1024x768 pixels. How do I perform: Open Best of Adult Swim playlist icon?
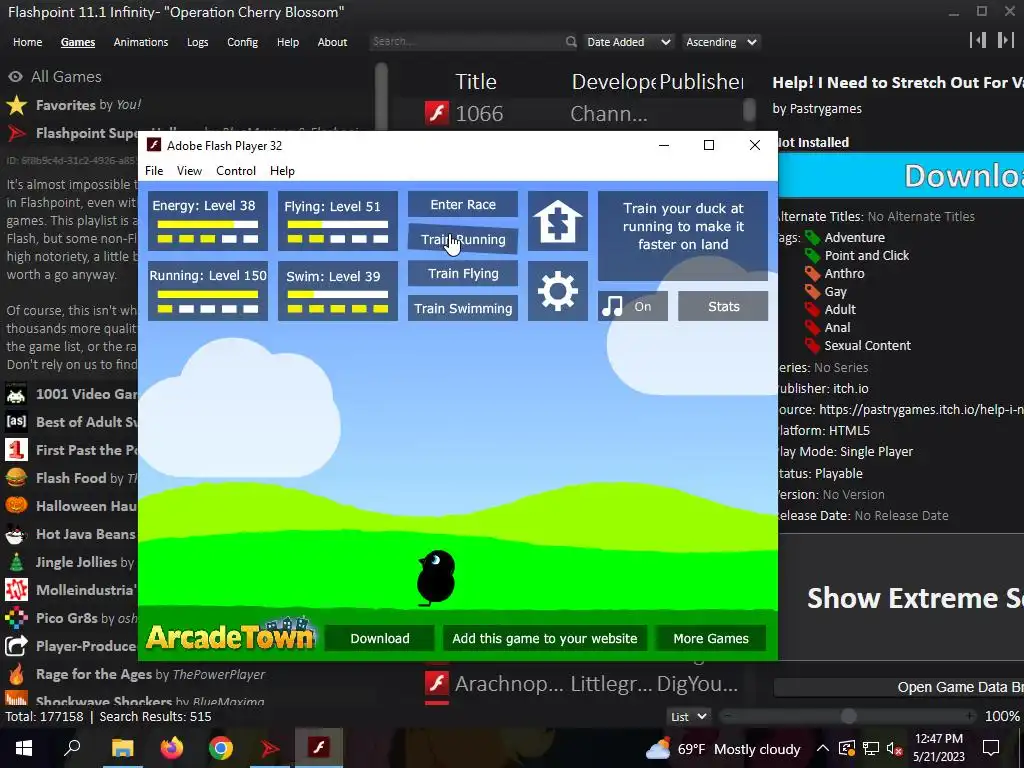pyautogui.click(x=16, y=422)
